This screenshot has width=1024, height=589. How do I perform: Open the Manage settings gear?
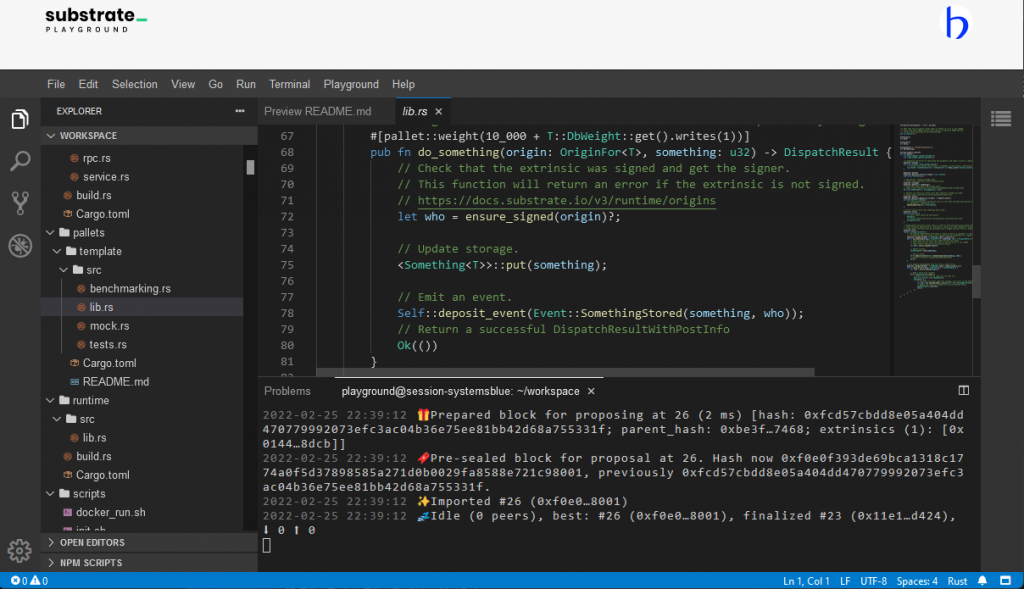click(x=19, y=550)
